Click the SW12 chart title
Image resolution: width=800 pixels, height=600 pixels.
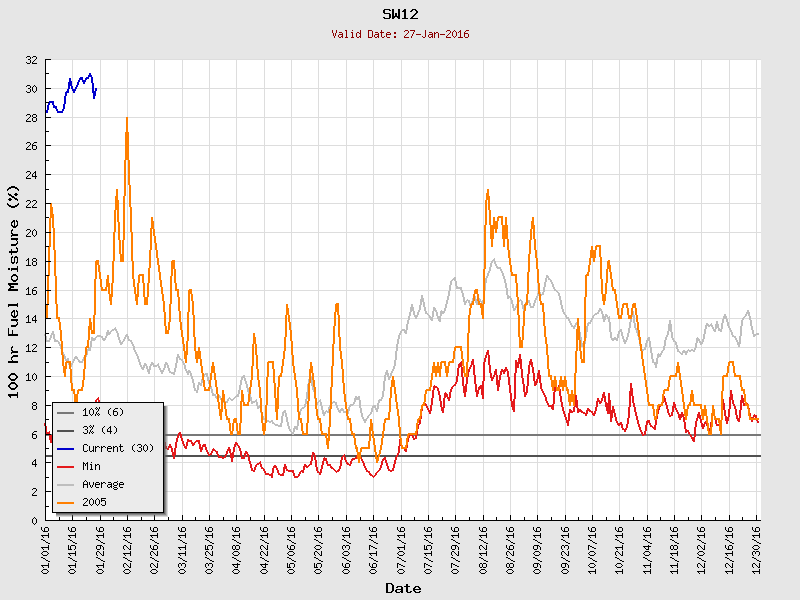(x=400, y=14)
